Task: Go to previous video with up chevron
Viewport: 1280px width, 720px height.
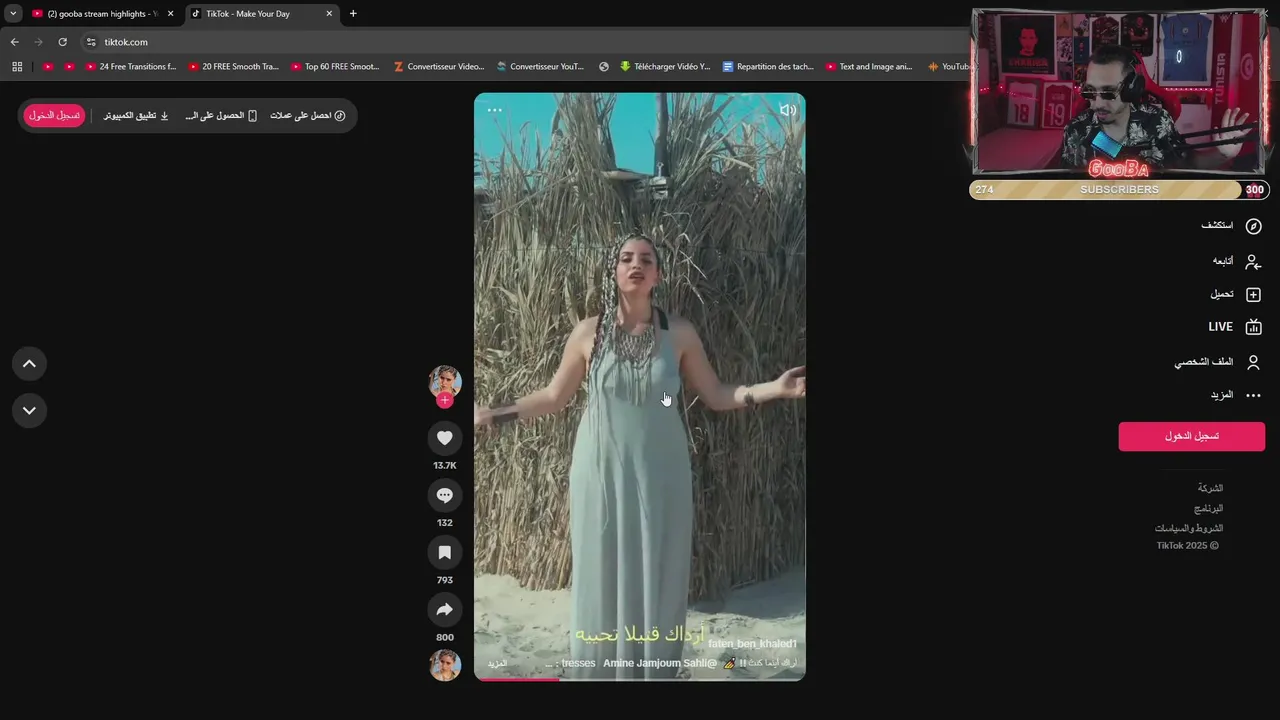Action: [x=29, y=364]
